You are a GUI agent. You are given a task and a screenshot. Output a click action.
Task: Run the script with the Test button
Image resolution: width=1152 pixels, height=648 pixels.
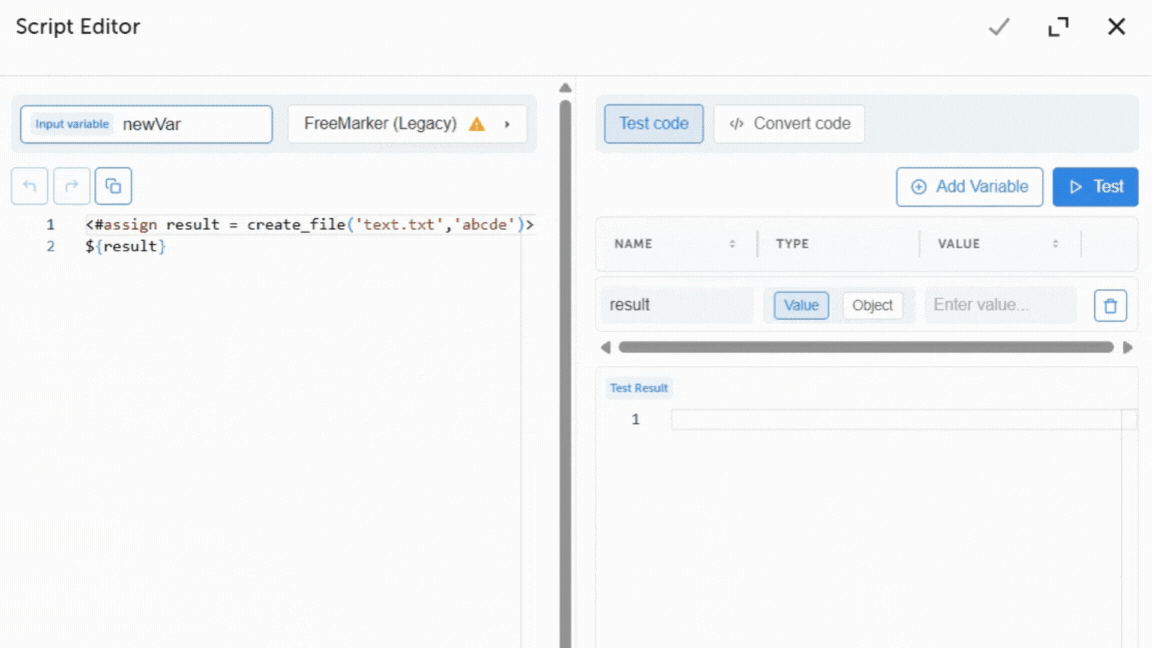[x=1095, y=187]
